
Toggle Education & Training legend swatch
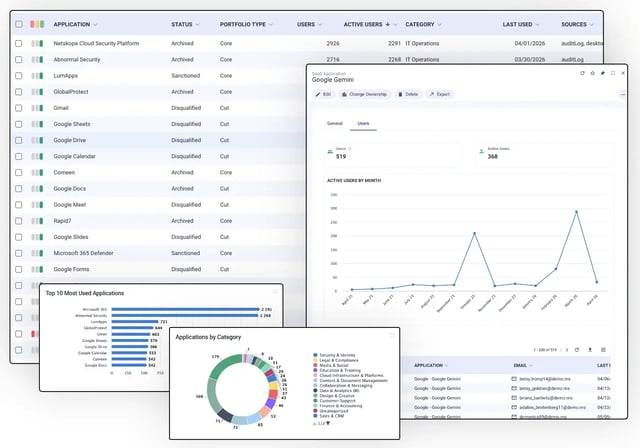click(315, 370)
